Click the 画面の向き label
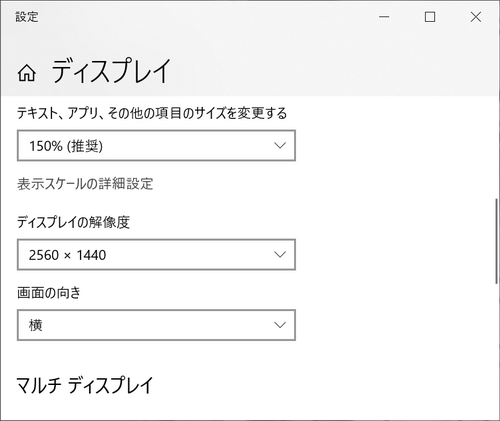 pos(49,293)
